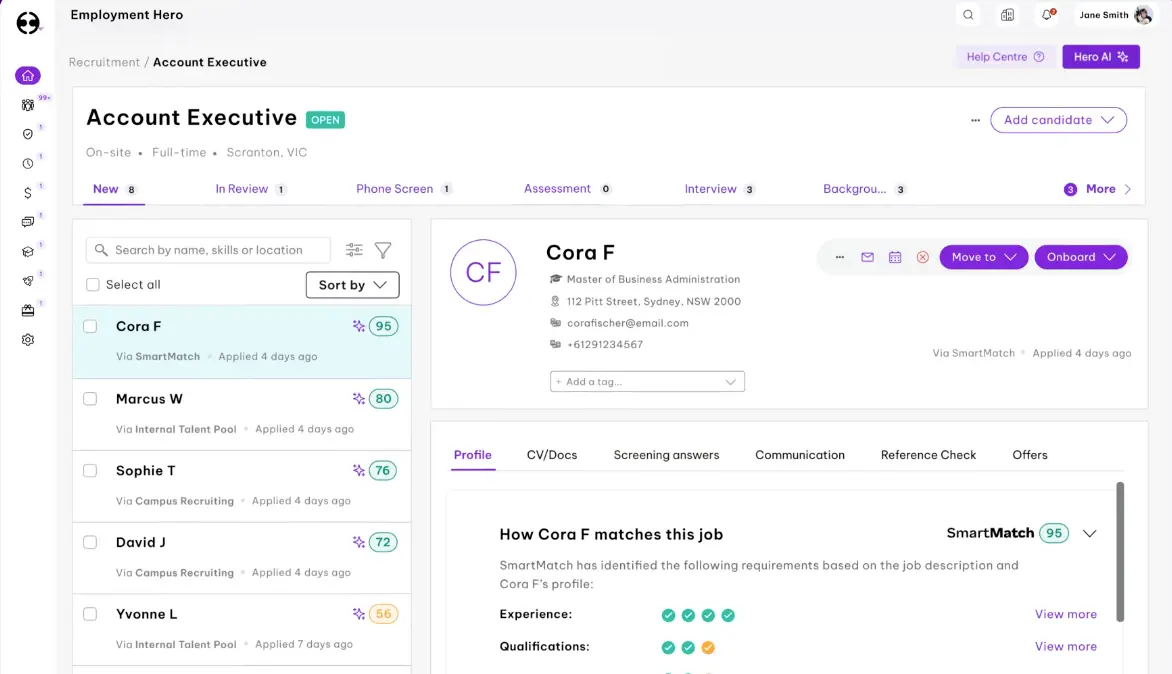
Task: Click the Hero AI button
Action: tap(1100, 56)
